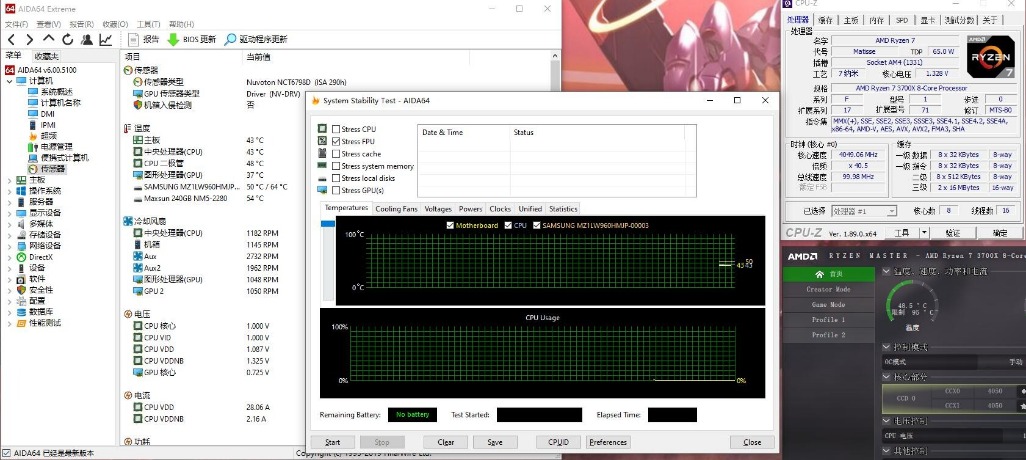
Task: Click the Start button in stability test
Action: click(332, 442)
